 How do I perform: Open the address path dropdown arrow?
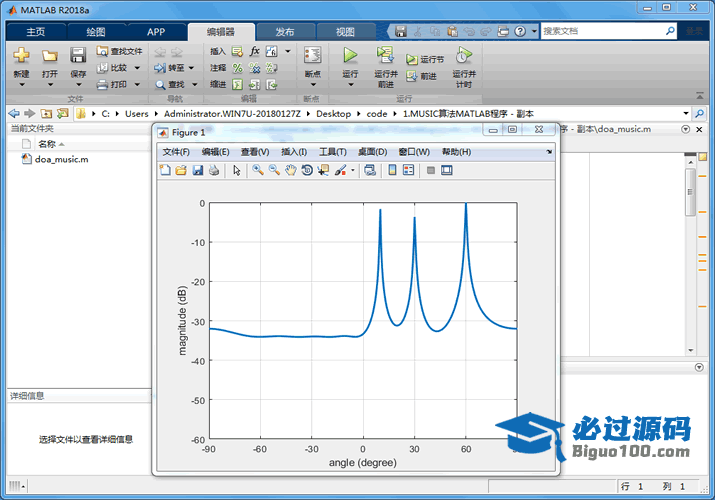point(686,113)
